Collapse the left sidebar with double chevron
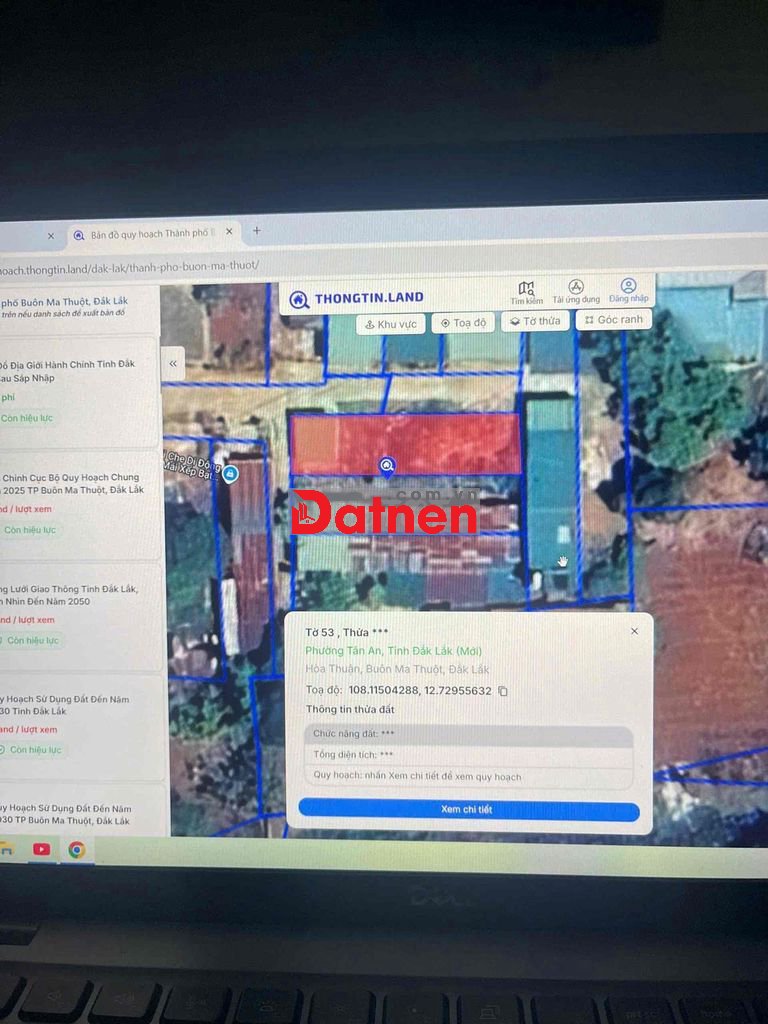This screenshot has width=768, height=1024. pos(173,363)
